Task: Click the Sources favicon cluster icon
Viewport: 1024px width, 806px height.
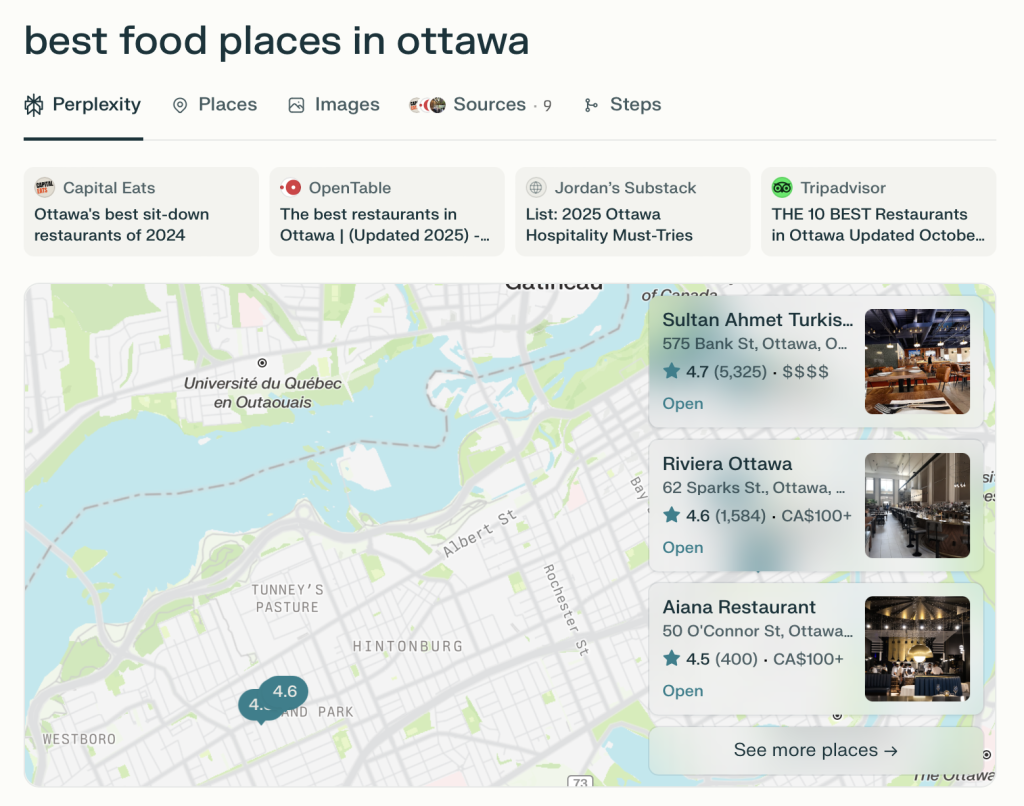Action: click(x=428, y=105)
